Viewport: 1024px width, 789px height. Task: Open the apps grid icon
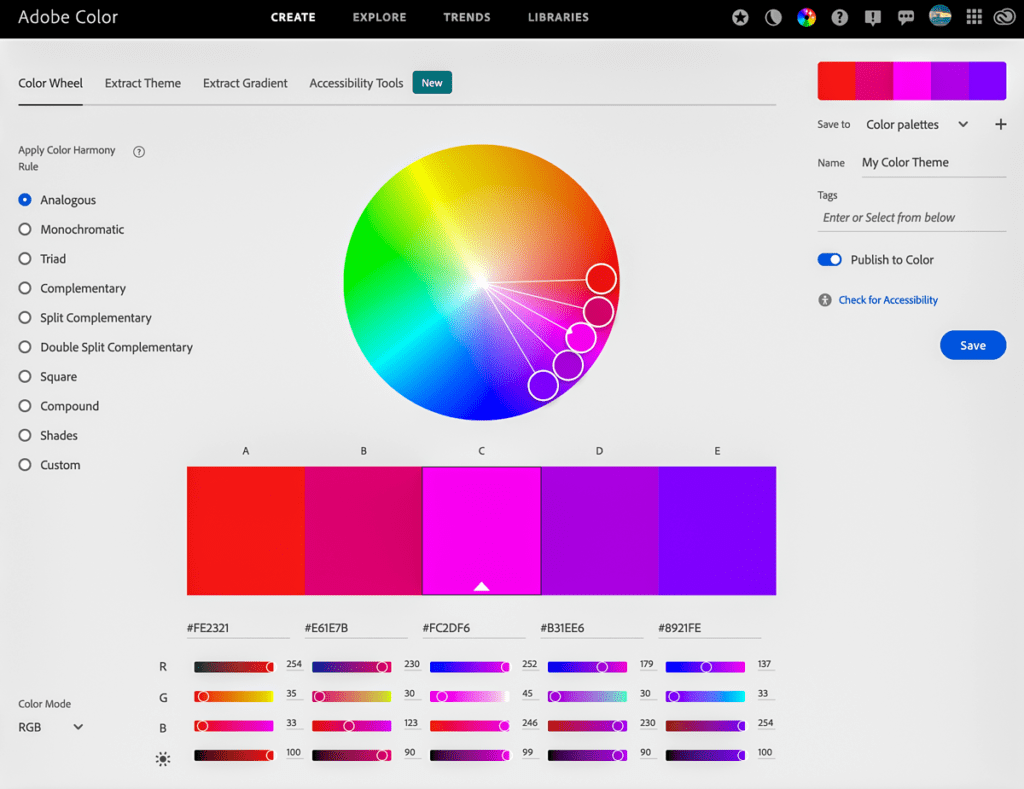coord(974,17)
